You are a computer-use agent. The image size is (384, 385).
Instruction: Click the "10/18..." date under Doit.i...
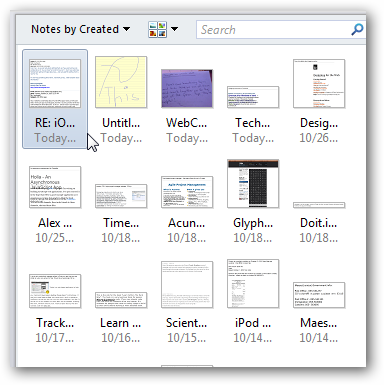[x=319, y=238]
